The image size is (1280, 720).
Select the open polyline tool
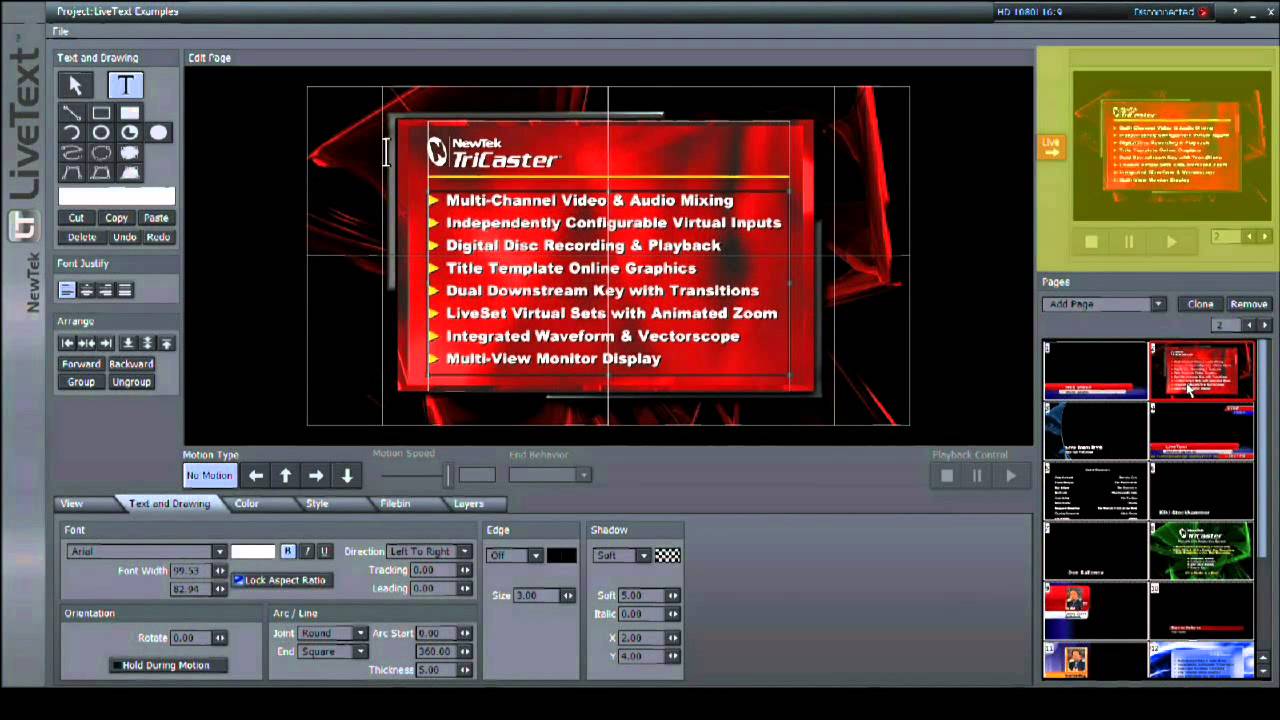point(72,173)
